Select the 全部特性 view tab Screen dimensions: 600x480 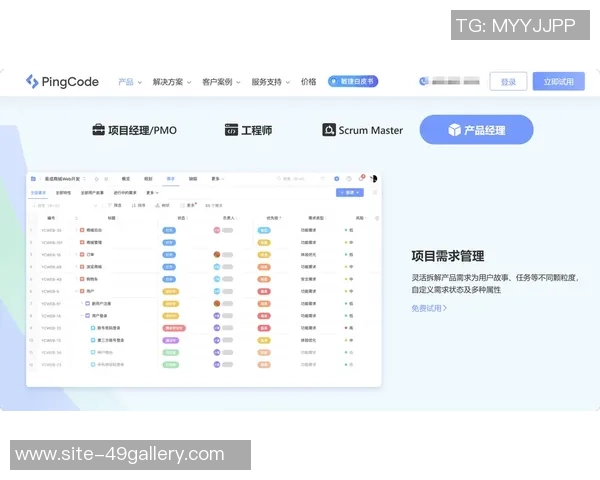63,193
